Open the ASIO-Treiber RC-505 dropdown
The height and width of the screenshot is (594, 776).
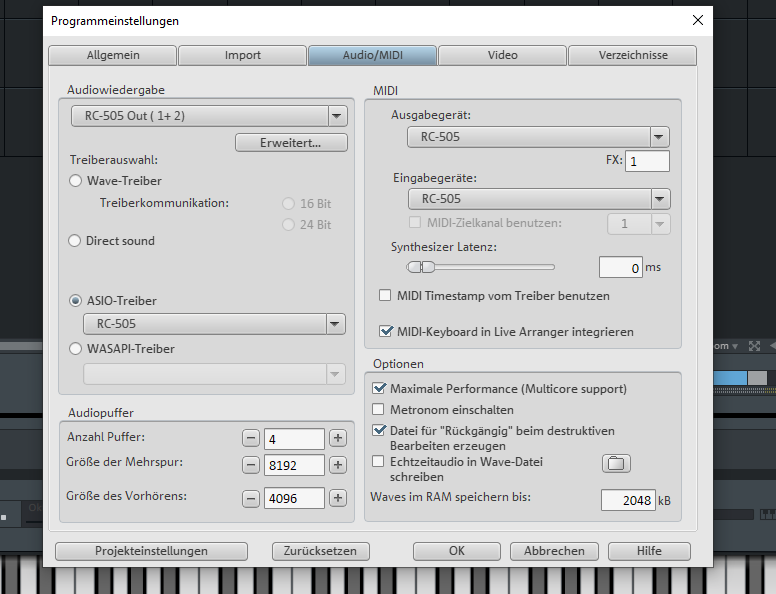pyautogui.click(x=214, y=324)
